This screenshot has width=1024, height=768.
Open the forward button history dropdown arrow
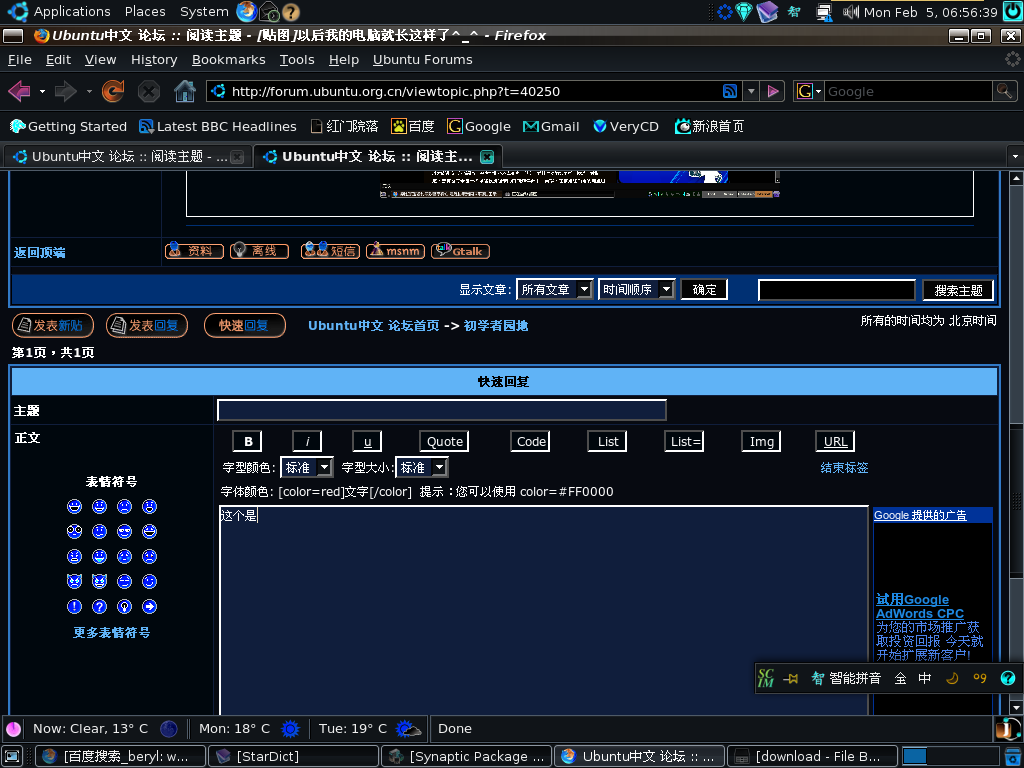[x=89, y=91]
